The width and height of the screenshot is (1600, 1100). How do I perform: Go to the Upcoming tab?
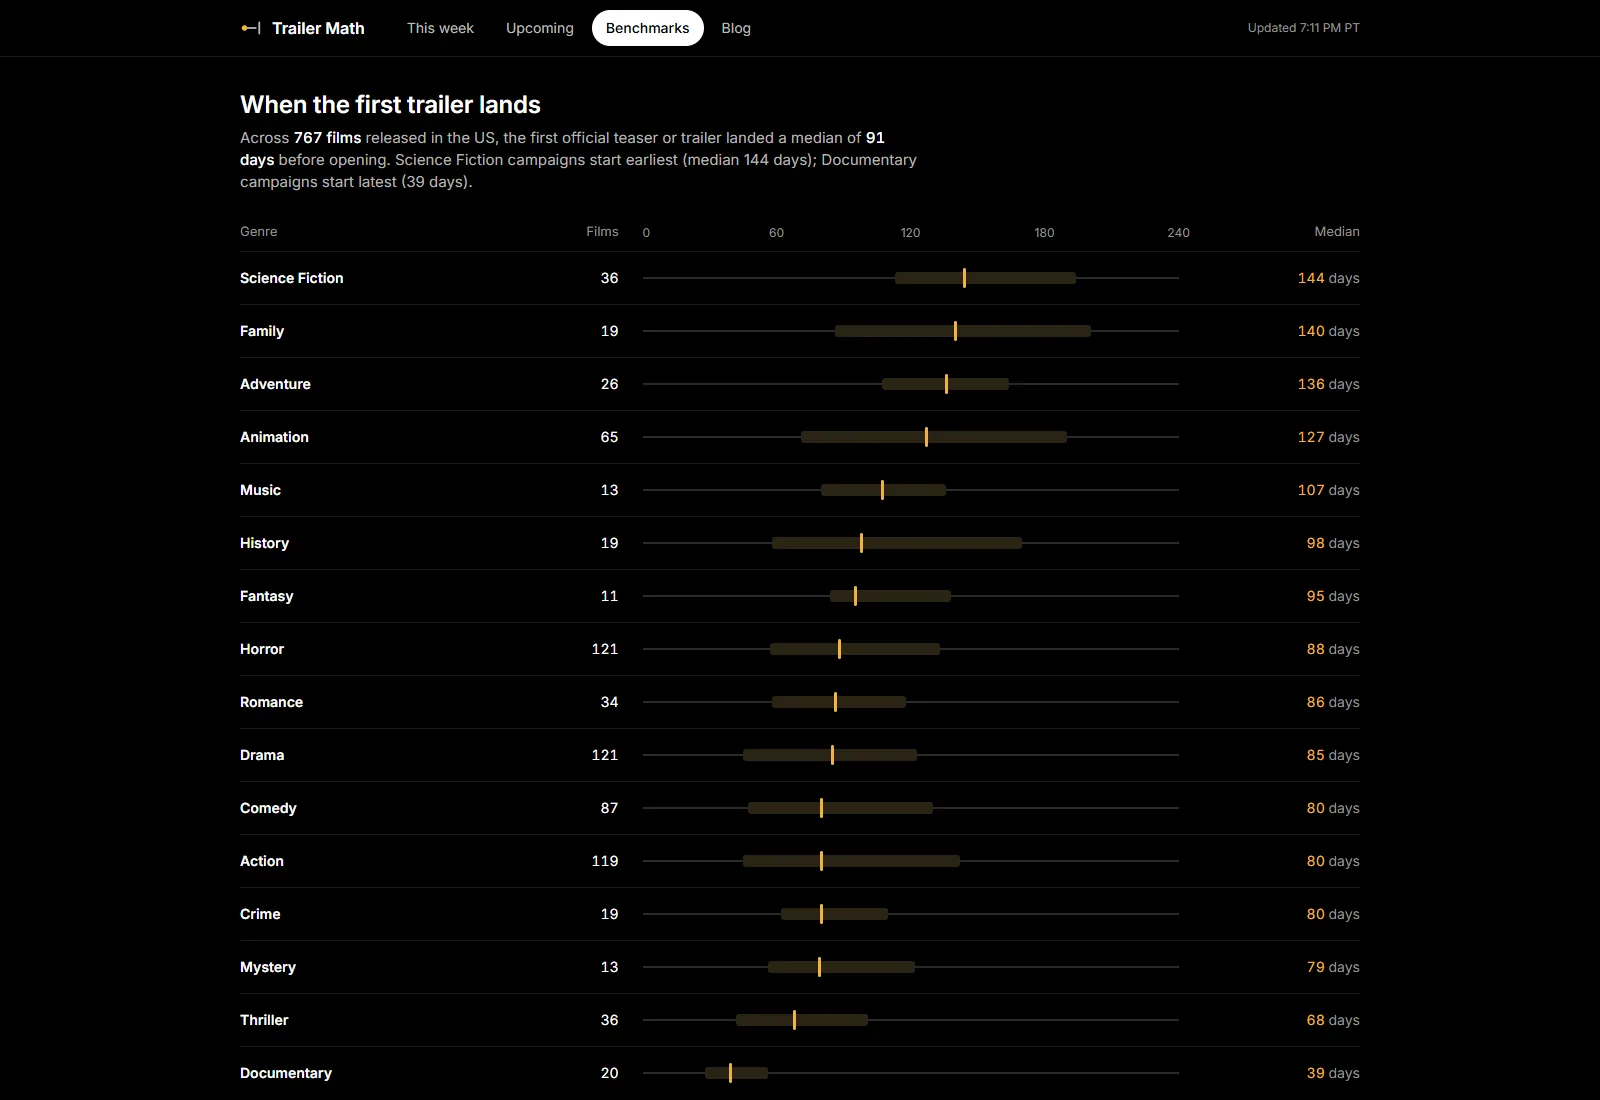pyautogui.click(x=540, y=28)
